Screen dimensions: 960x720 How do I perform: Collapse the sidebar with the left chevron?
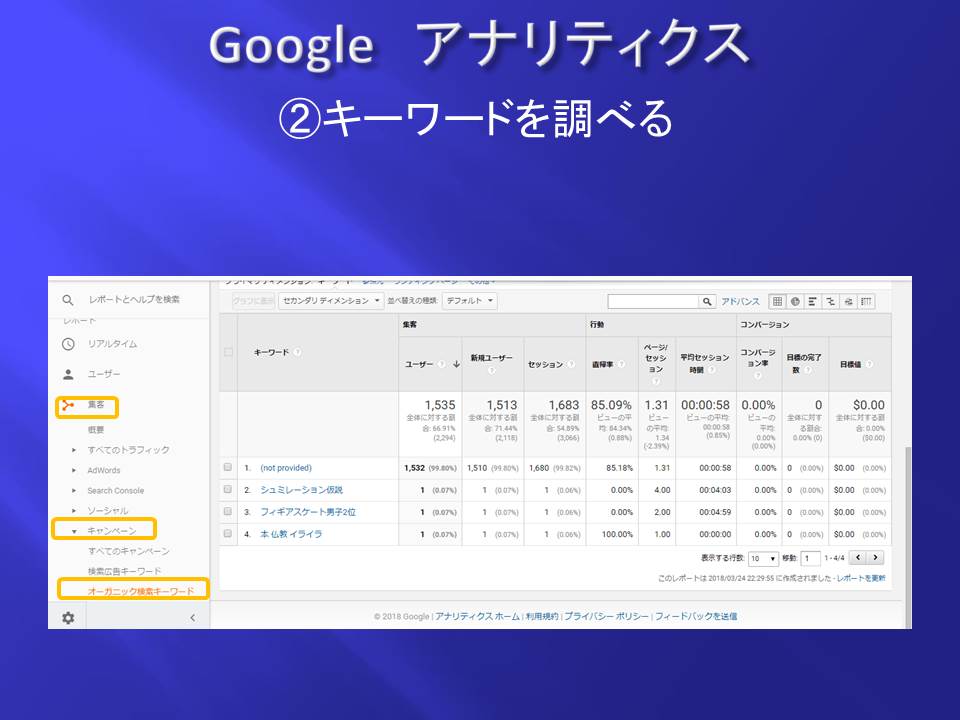(193, 618)
